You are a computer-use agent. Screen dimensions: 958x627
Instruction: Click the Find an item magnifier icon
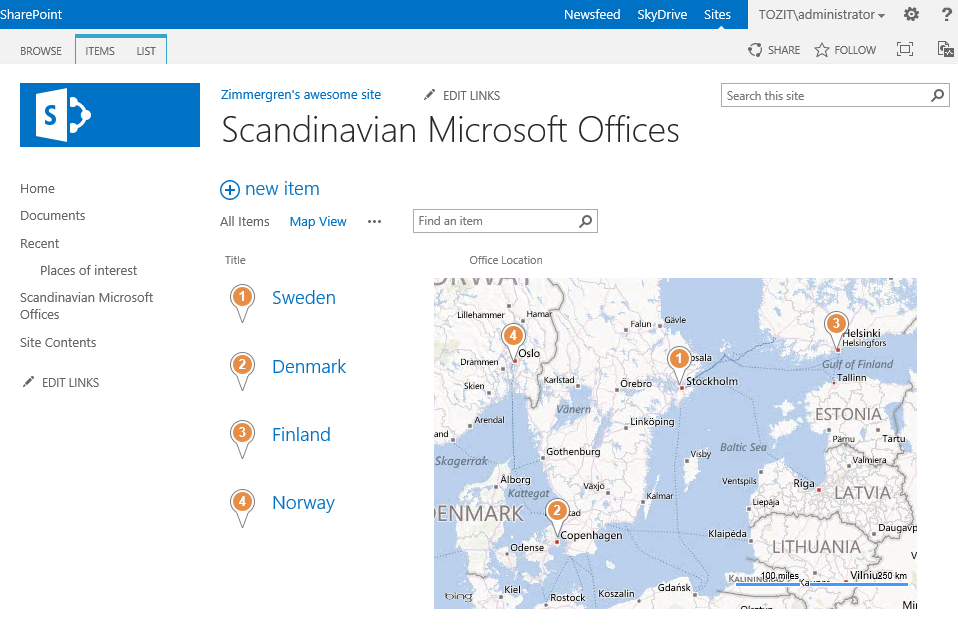pyautogui.click(x=585, y=221)
